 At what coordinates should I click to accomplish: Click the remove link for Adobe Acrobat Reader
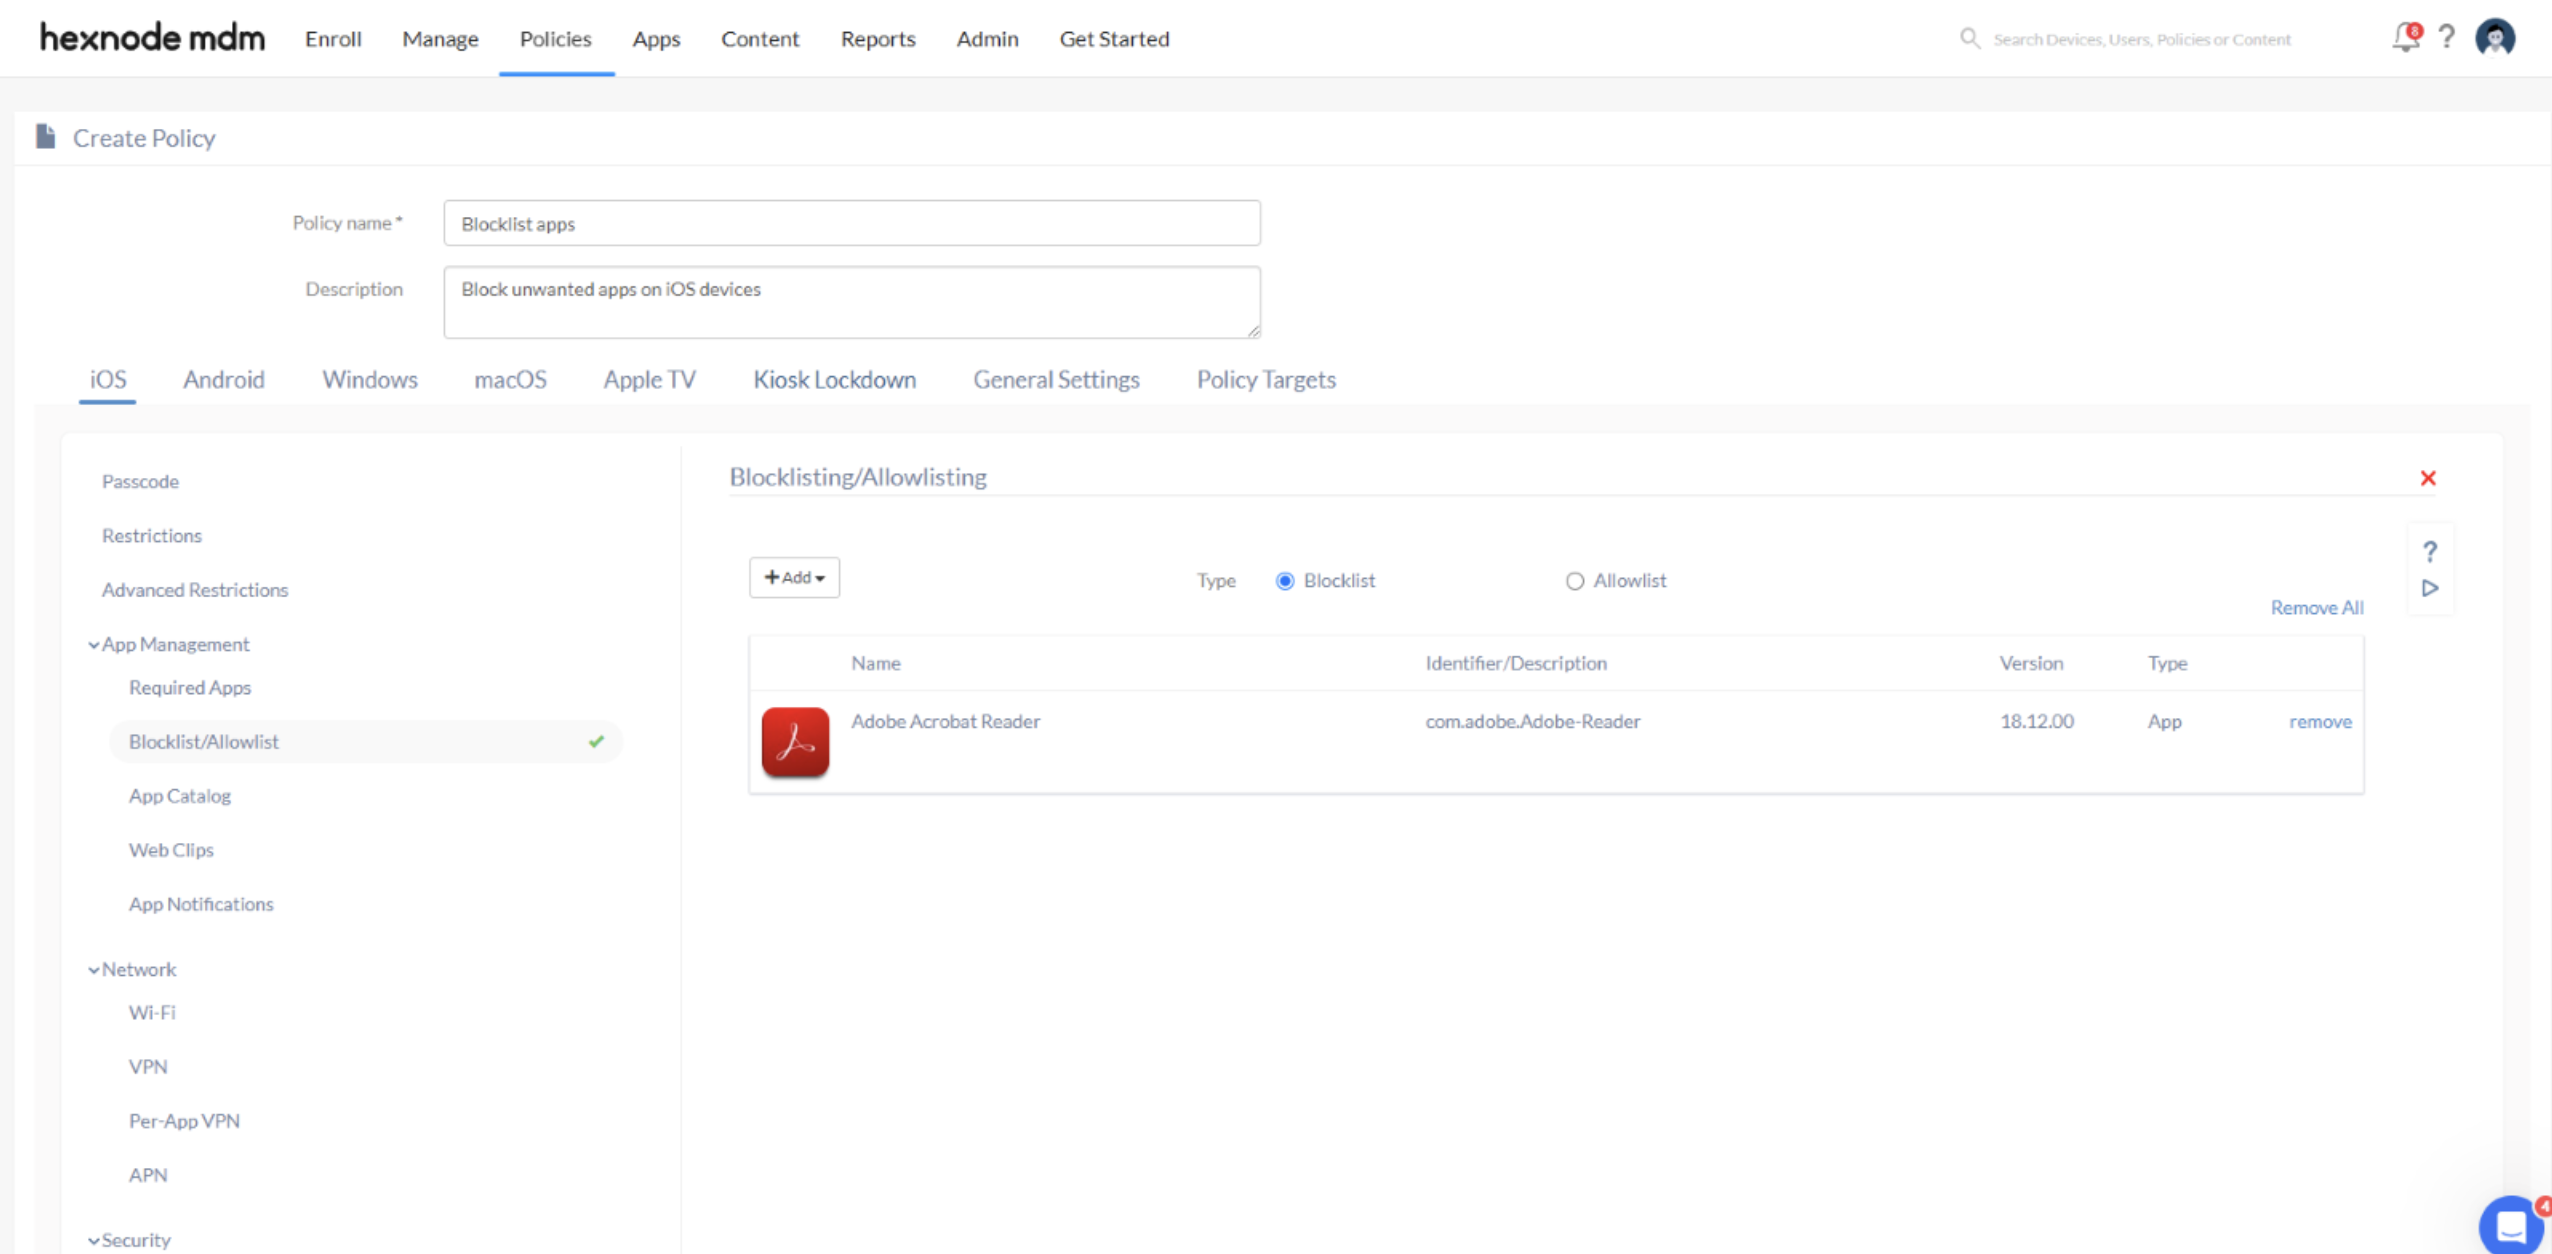2319,721
